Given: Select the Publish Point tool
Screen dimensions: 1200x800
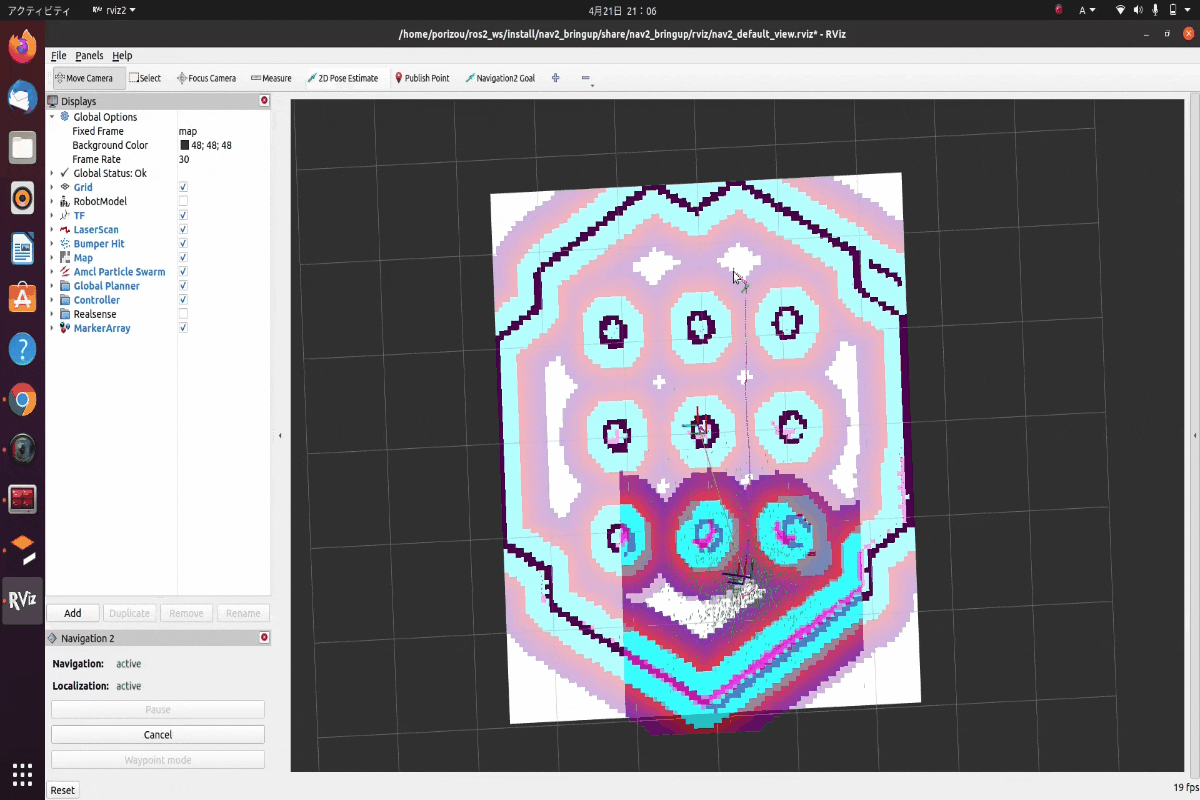Looking at the screenshot, I should (x=422, y=77).
